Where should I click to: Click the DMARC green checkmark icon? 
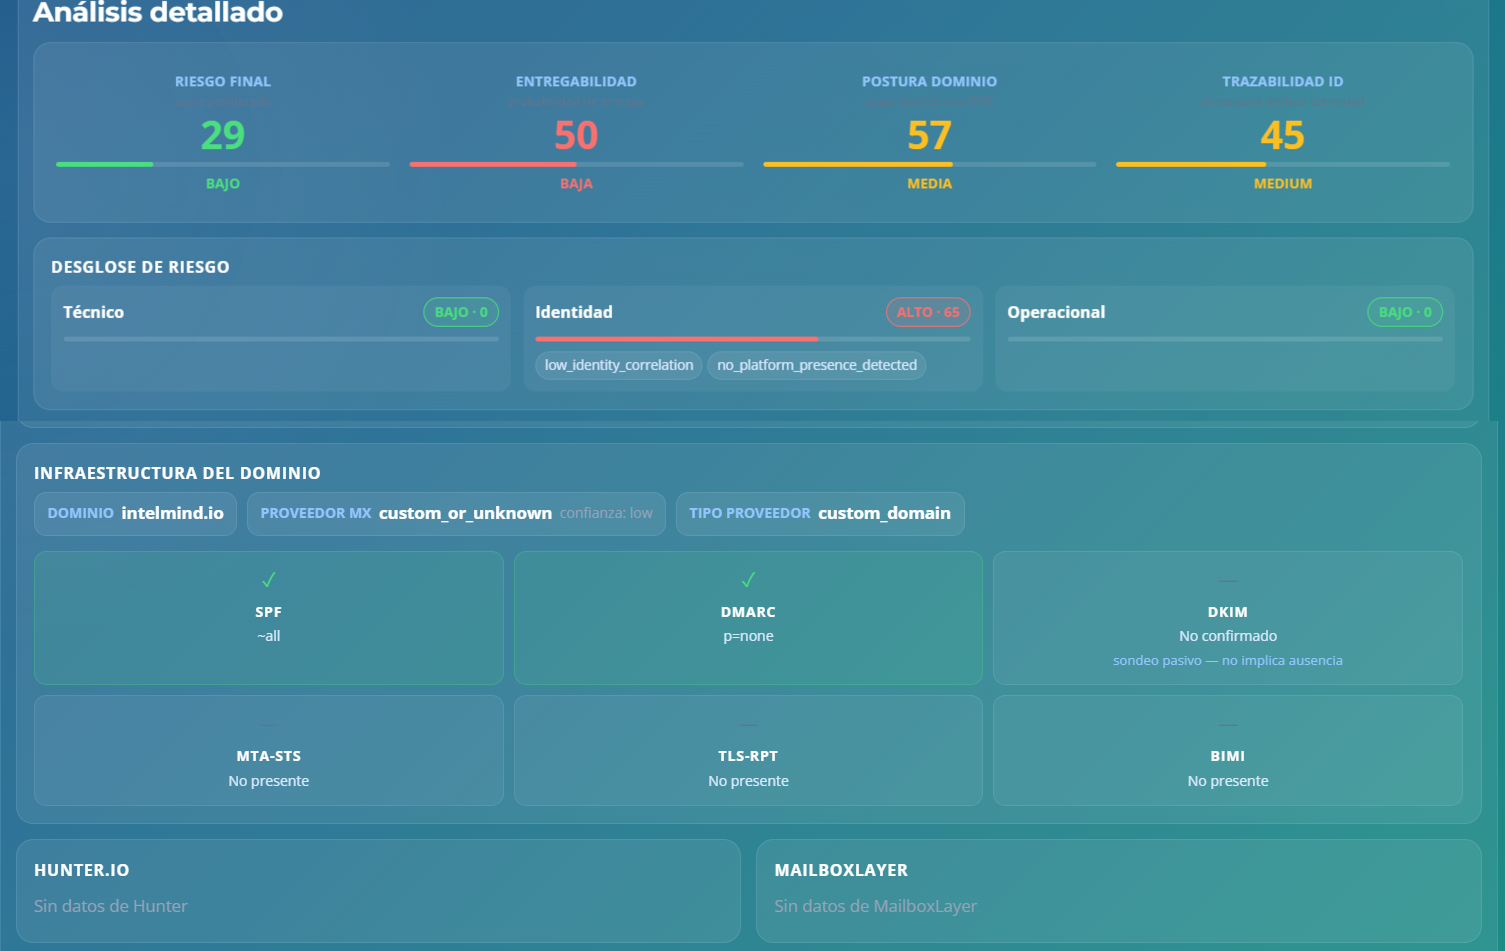(x=747, y=580)
